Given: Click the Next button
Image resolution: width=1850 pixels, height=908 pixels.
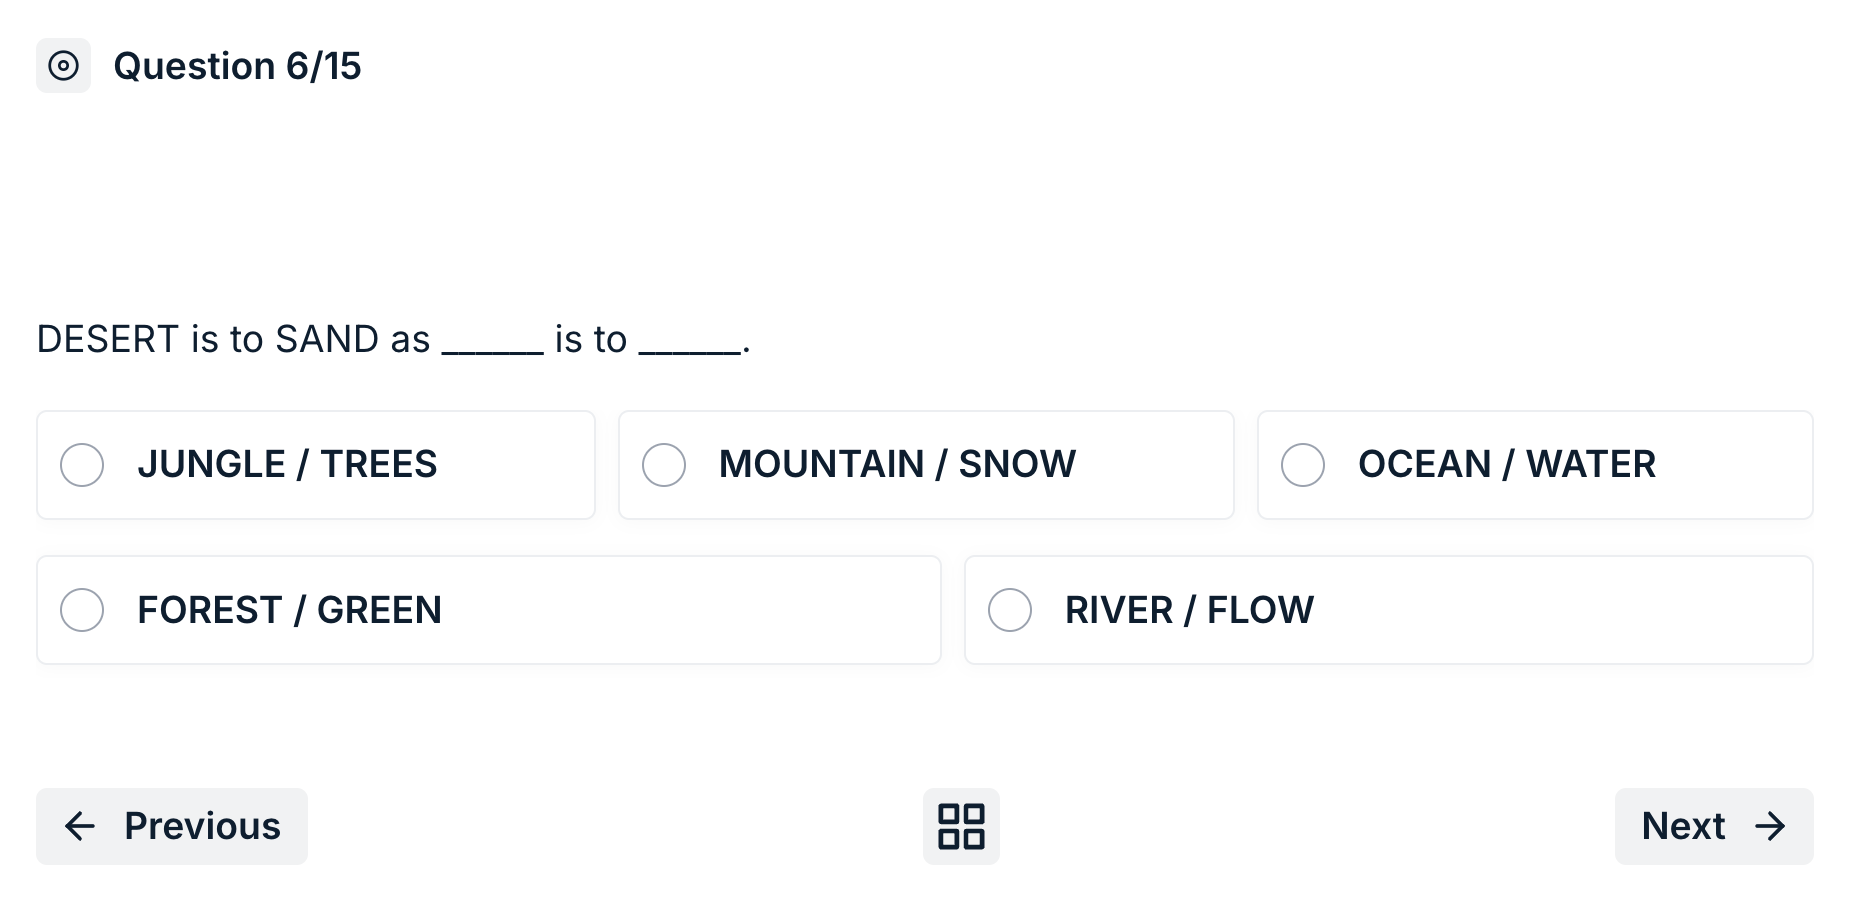Looking at the screenshot, I should click(1713, 826).
